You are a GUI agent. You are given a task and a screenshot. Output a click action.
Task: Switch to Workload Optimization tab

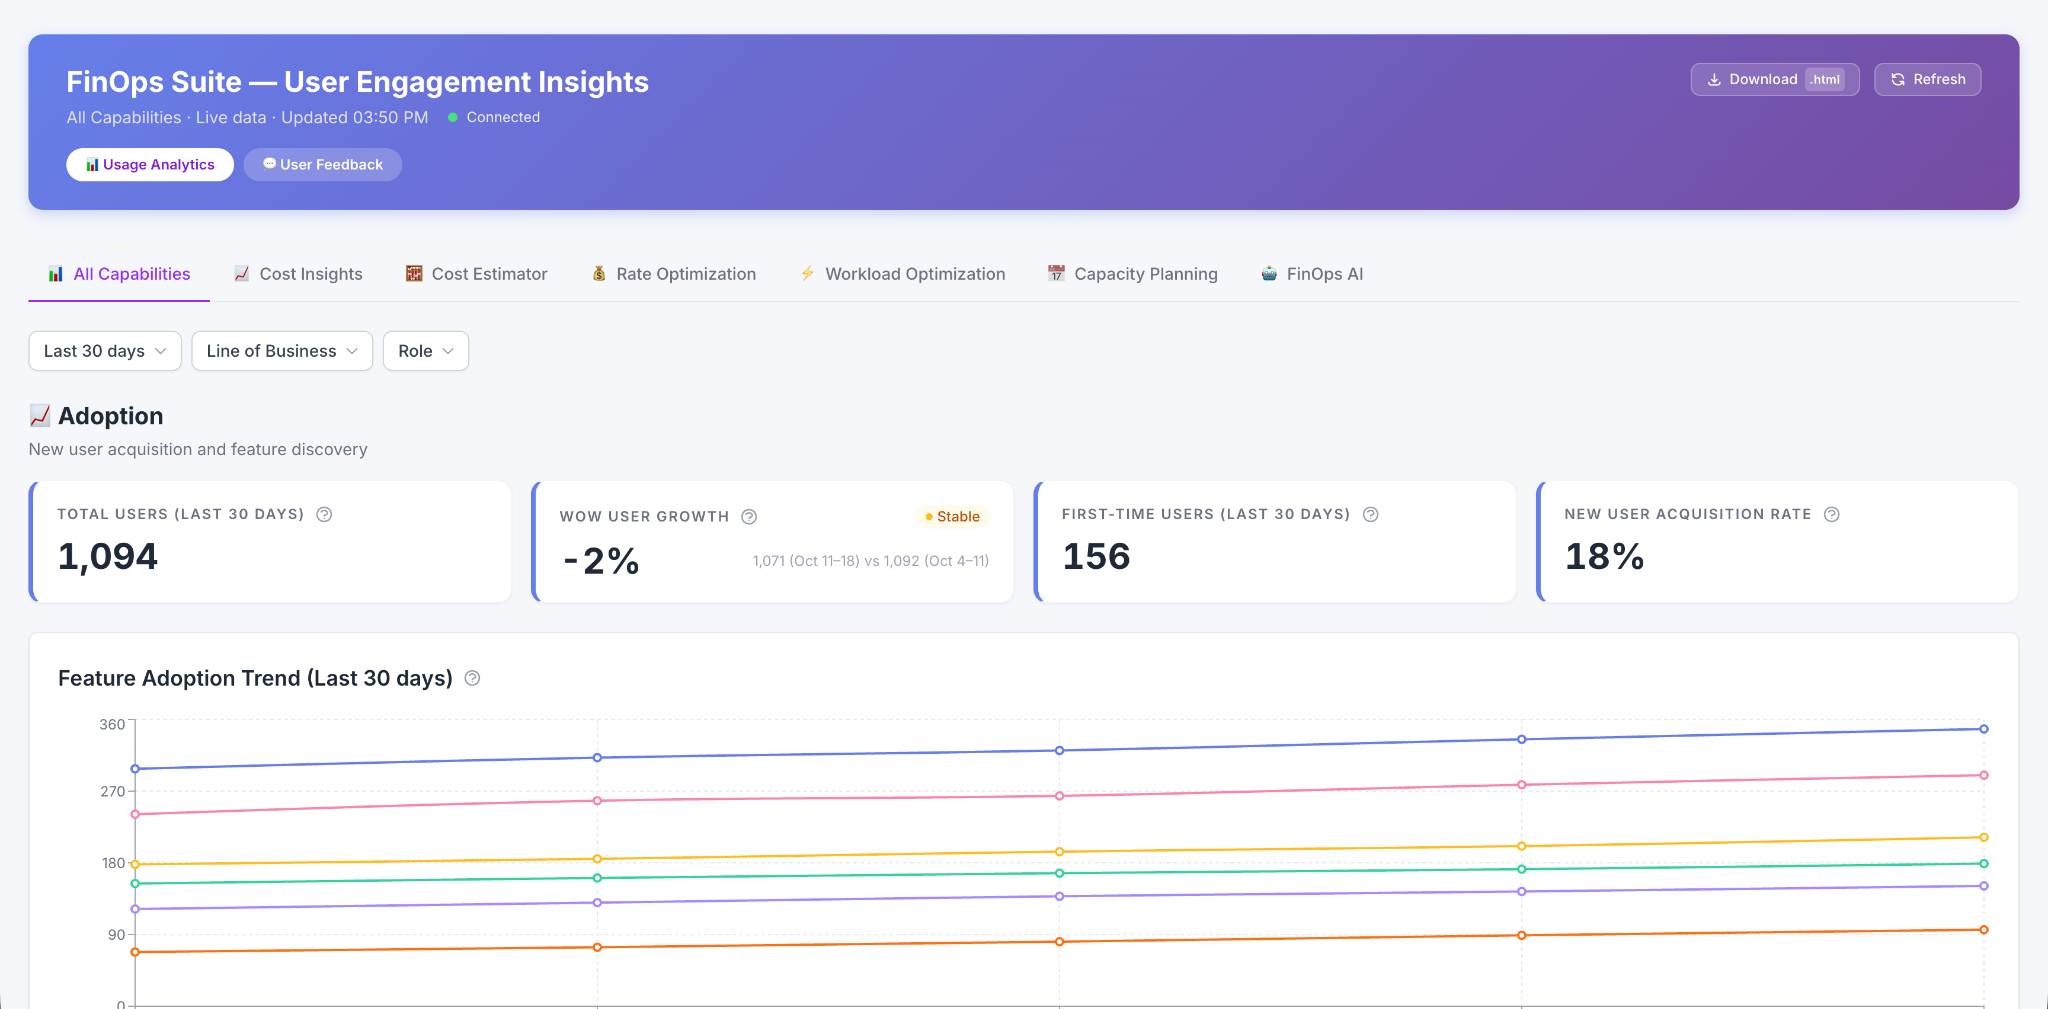(903, 274)
